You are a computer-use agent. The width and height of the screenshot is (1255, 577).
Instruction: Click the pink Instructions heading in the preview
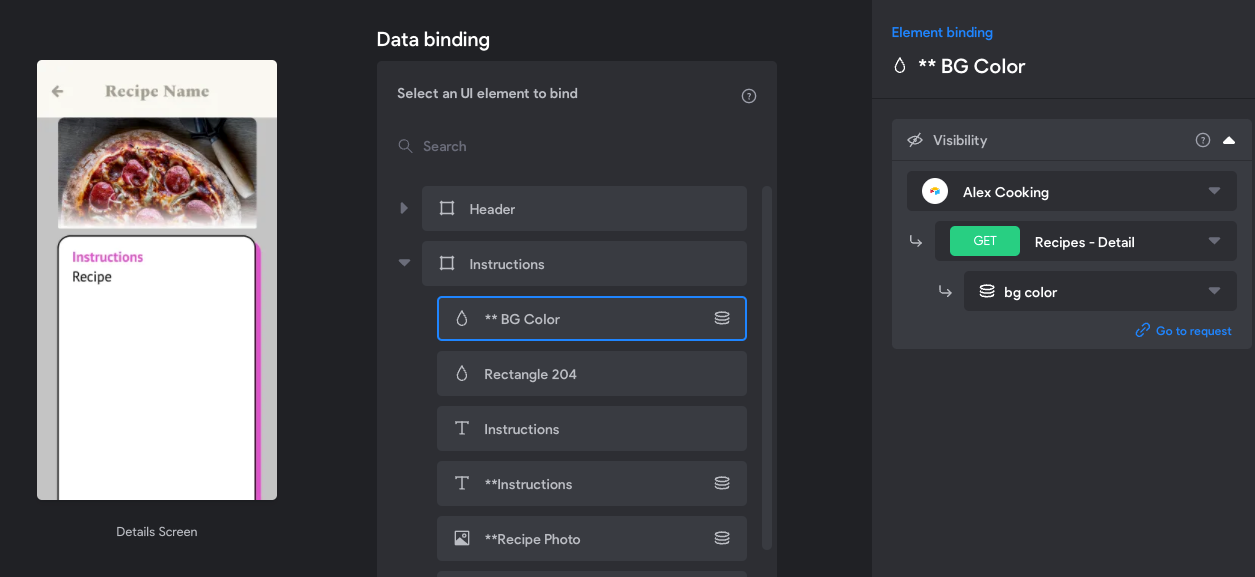[108, 257]
